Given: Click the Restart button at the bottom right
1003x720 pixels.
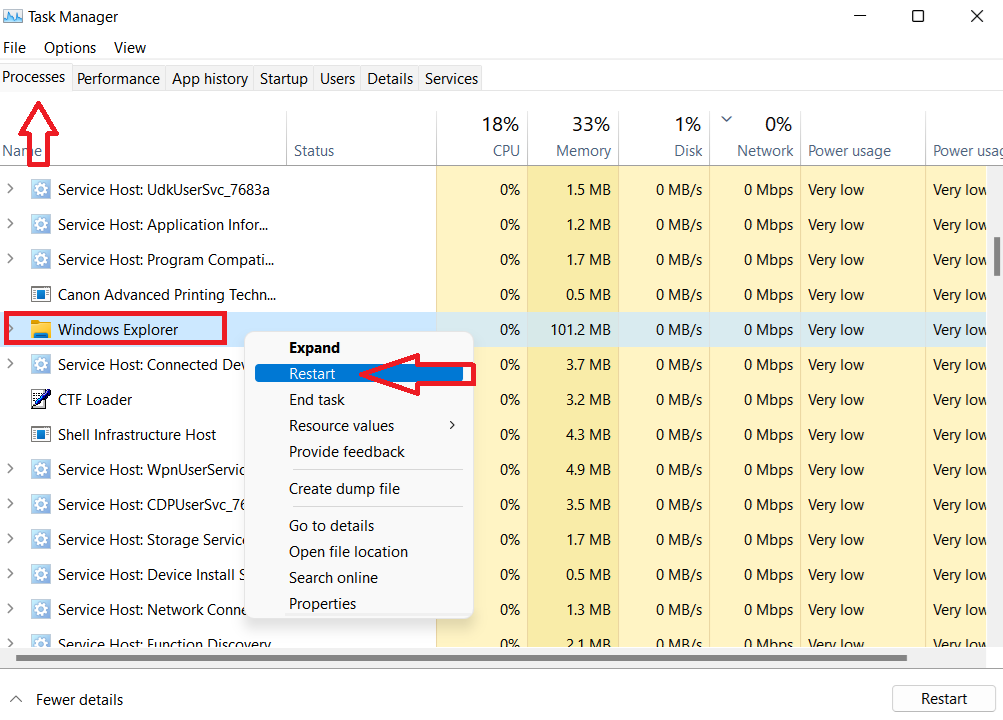Looking at the screenshot, I should pos(944,699).
